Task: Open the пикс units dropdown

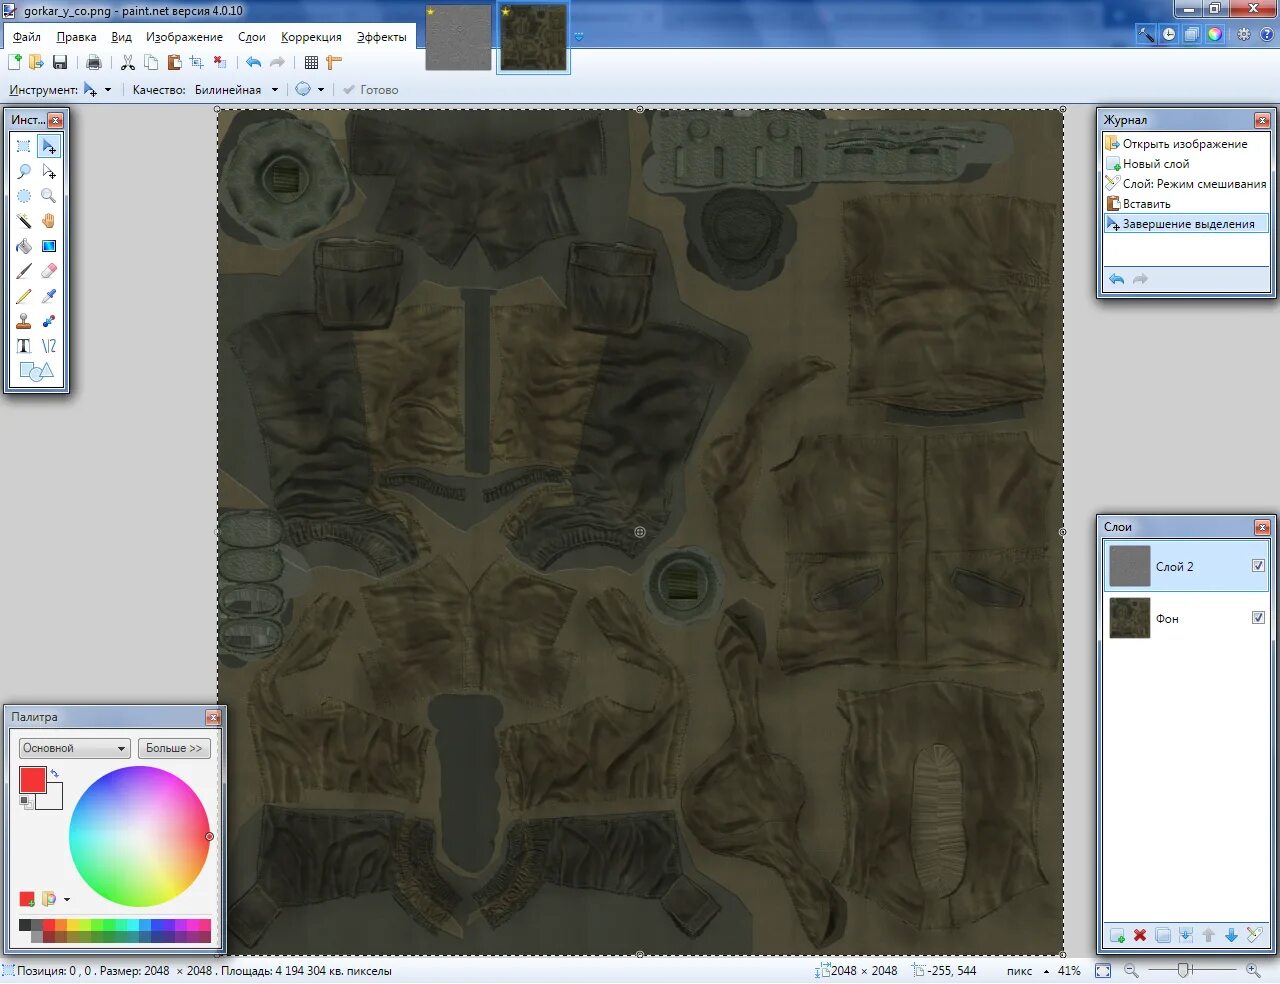Action: pos(1028,971)
